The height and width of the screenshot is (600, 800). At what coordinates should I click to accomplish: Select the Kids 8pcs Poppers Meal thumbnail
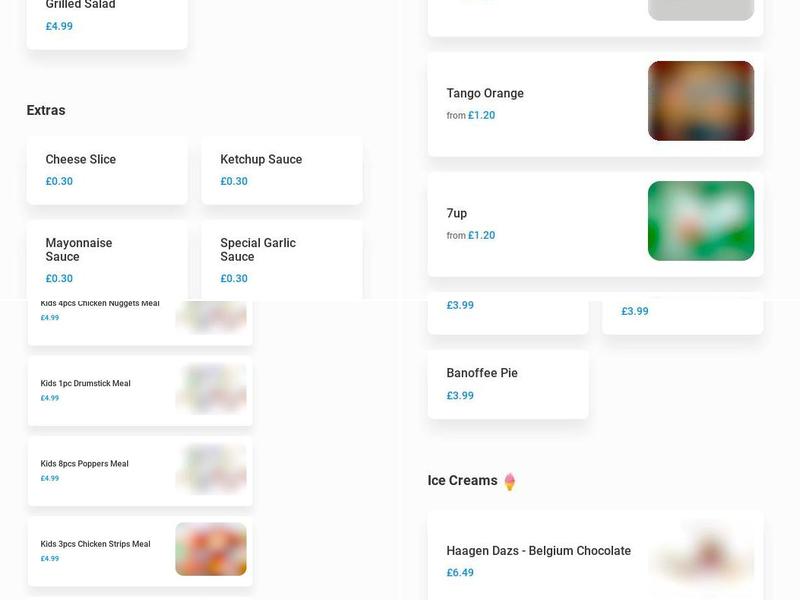(x=211, y=468)
